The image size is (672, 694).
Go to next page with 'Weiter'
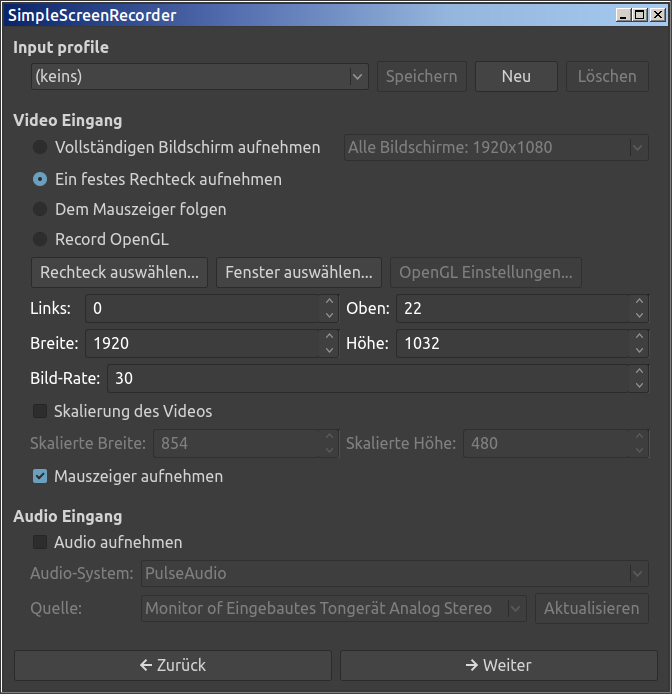click(498, 665)
